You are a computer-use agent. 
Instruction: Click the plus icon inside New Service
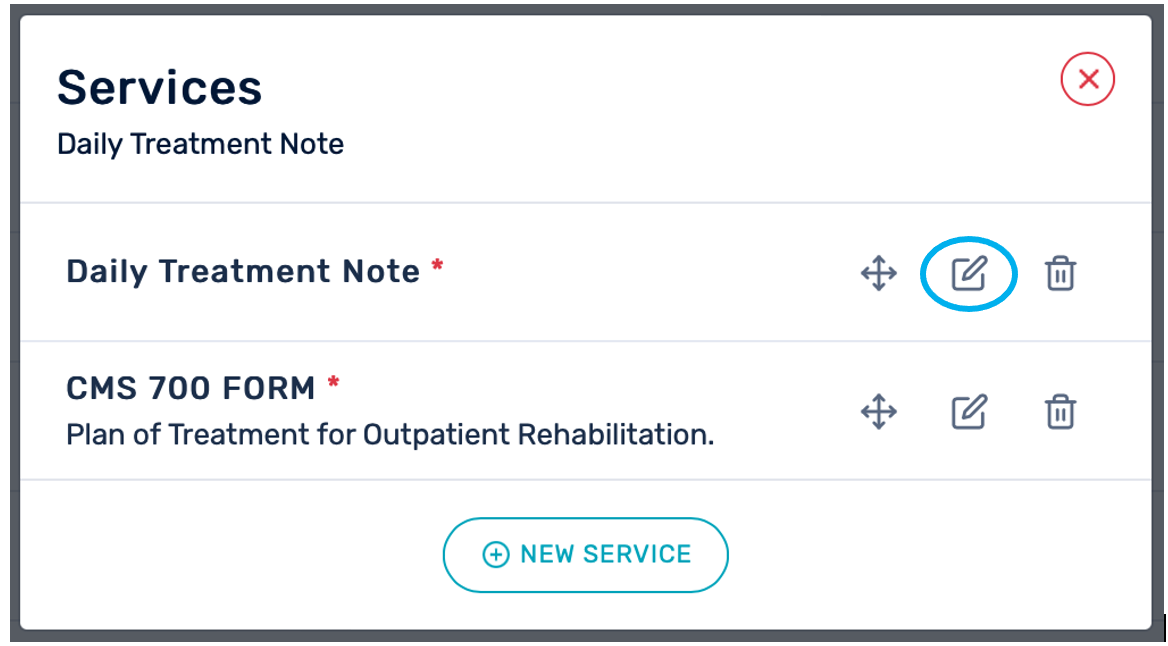tap(495, 555)
